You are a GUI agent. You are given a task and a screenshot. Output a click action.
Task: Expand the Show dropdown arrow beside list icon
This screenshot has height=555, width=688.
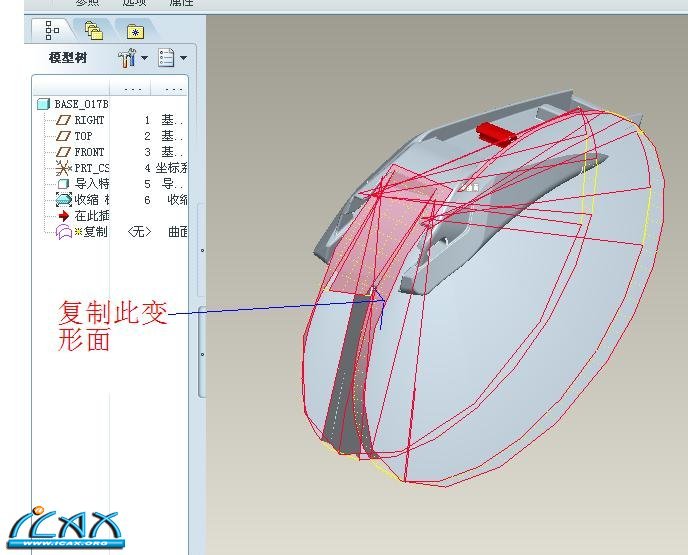[x=183, y=58]
